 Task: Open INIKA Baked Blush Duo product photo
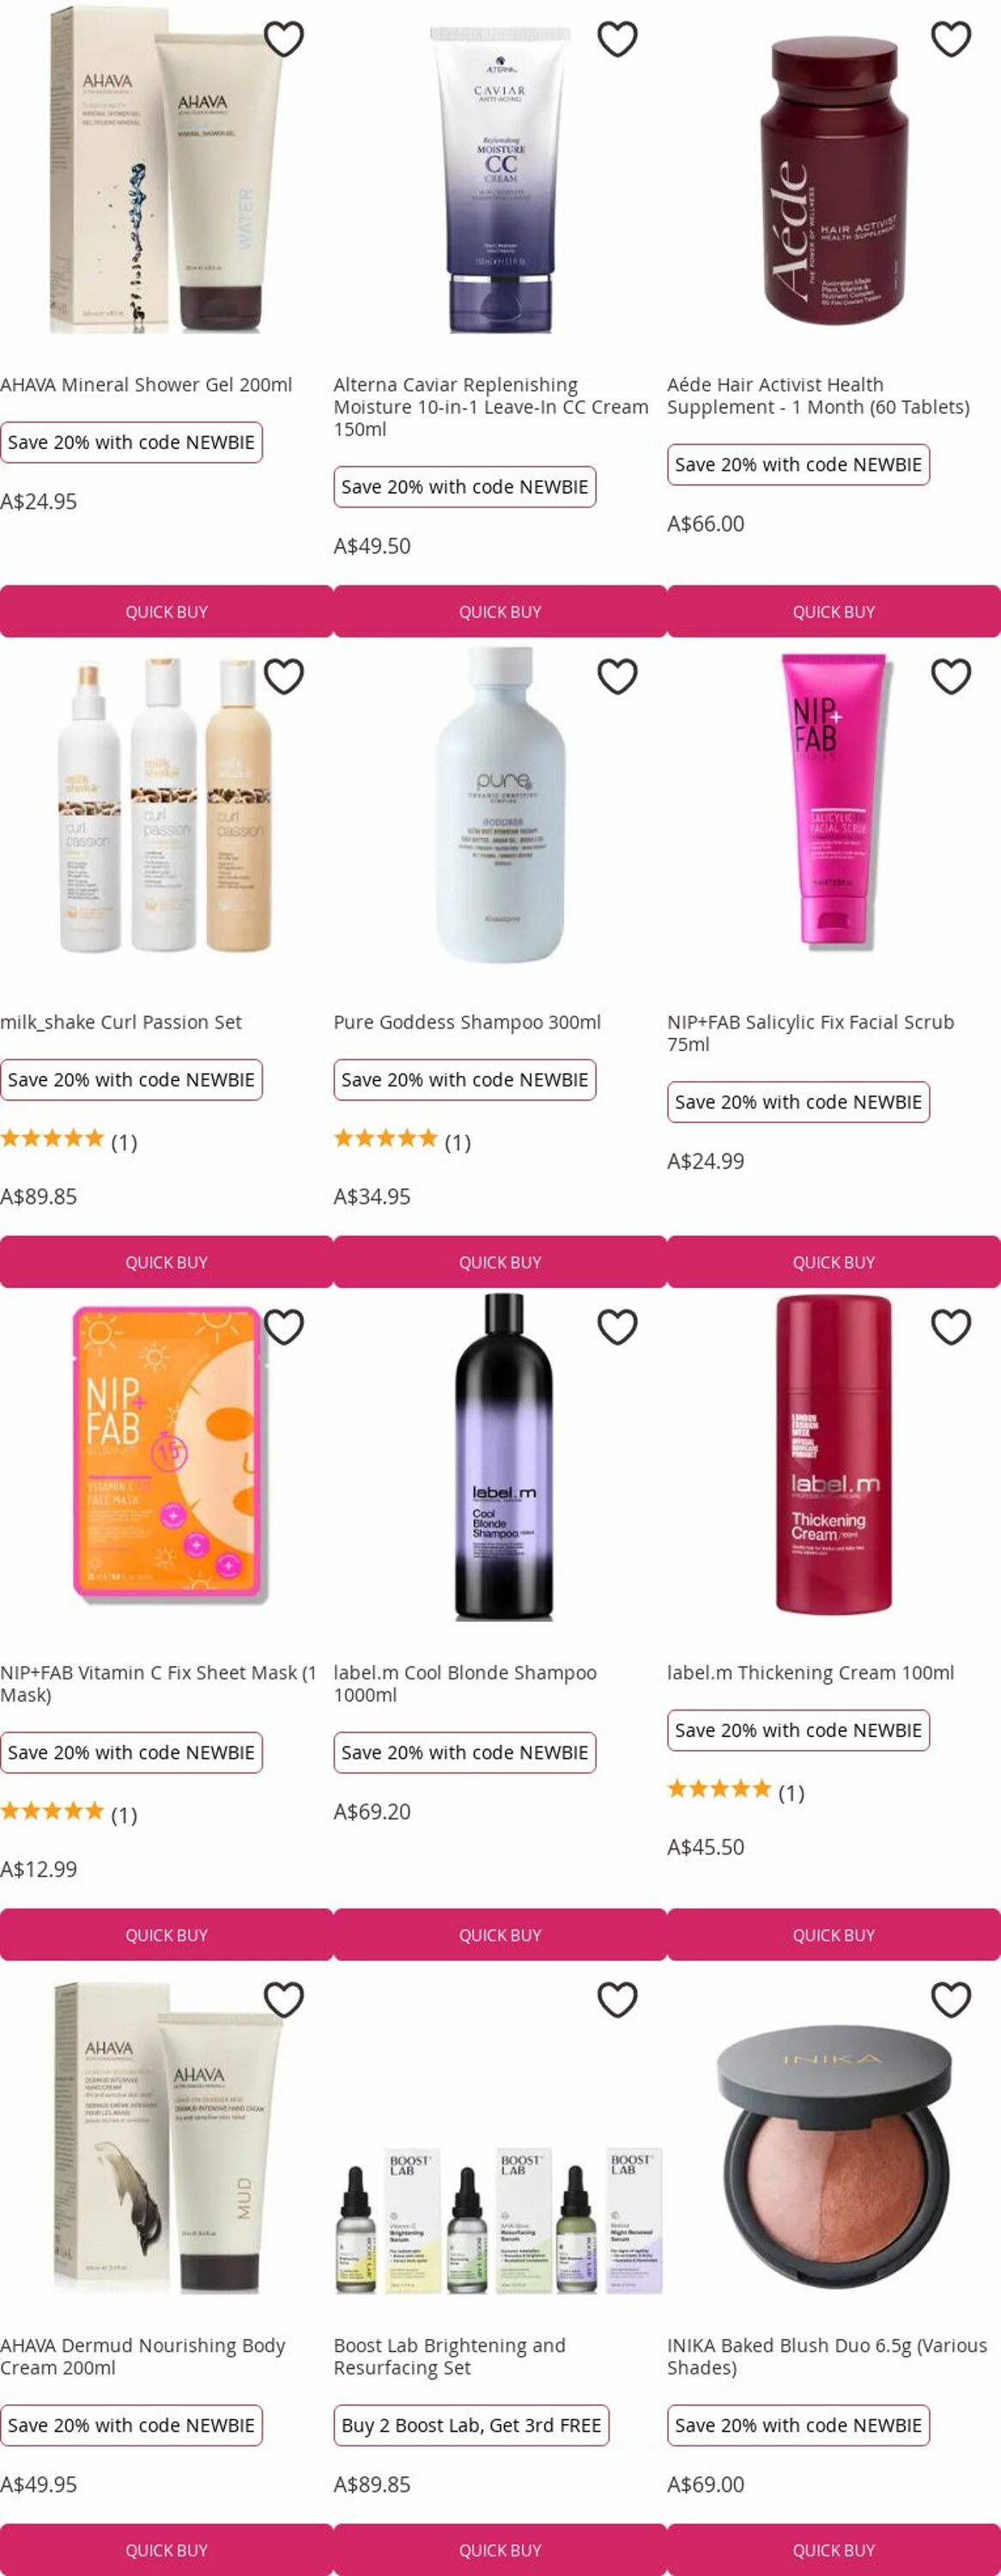834,2138
